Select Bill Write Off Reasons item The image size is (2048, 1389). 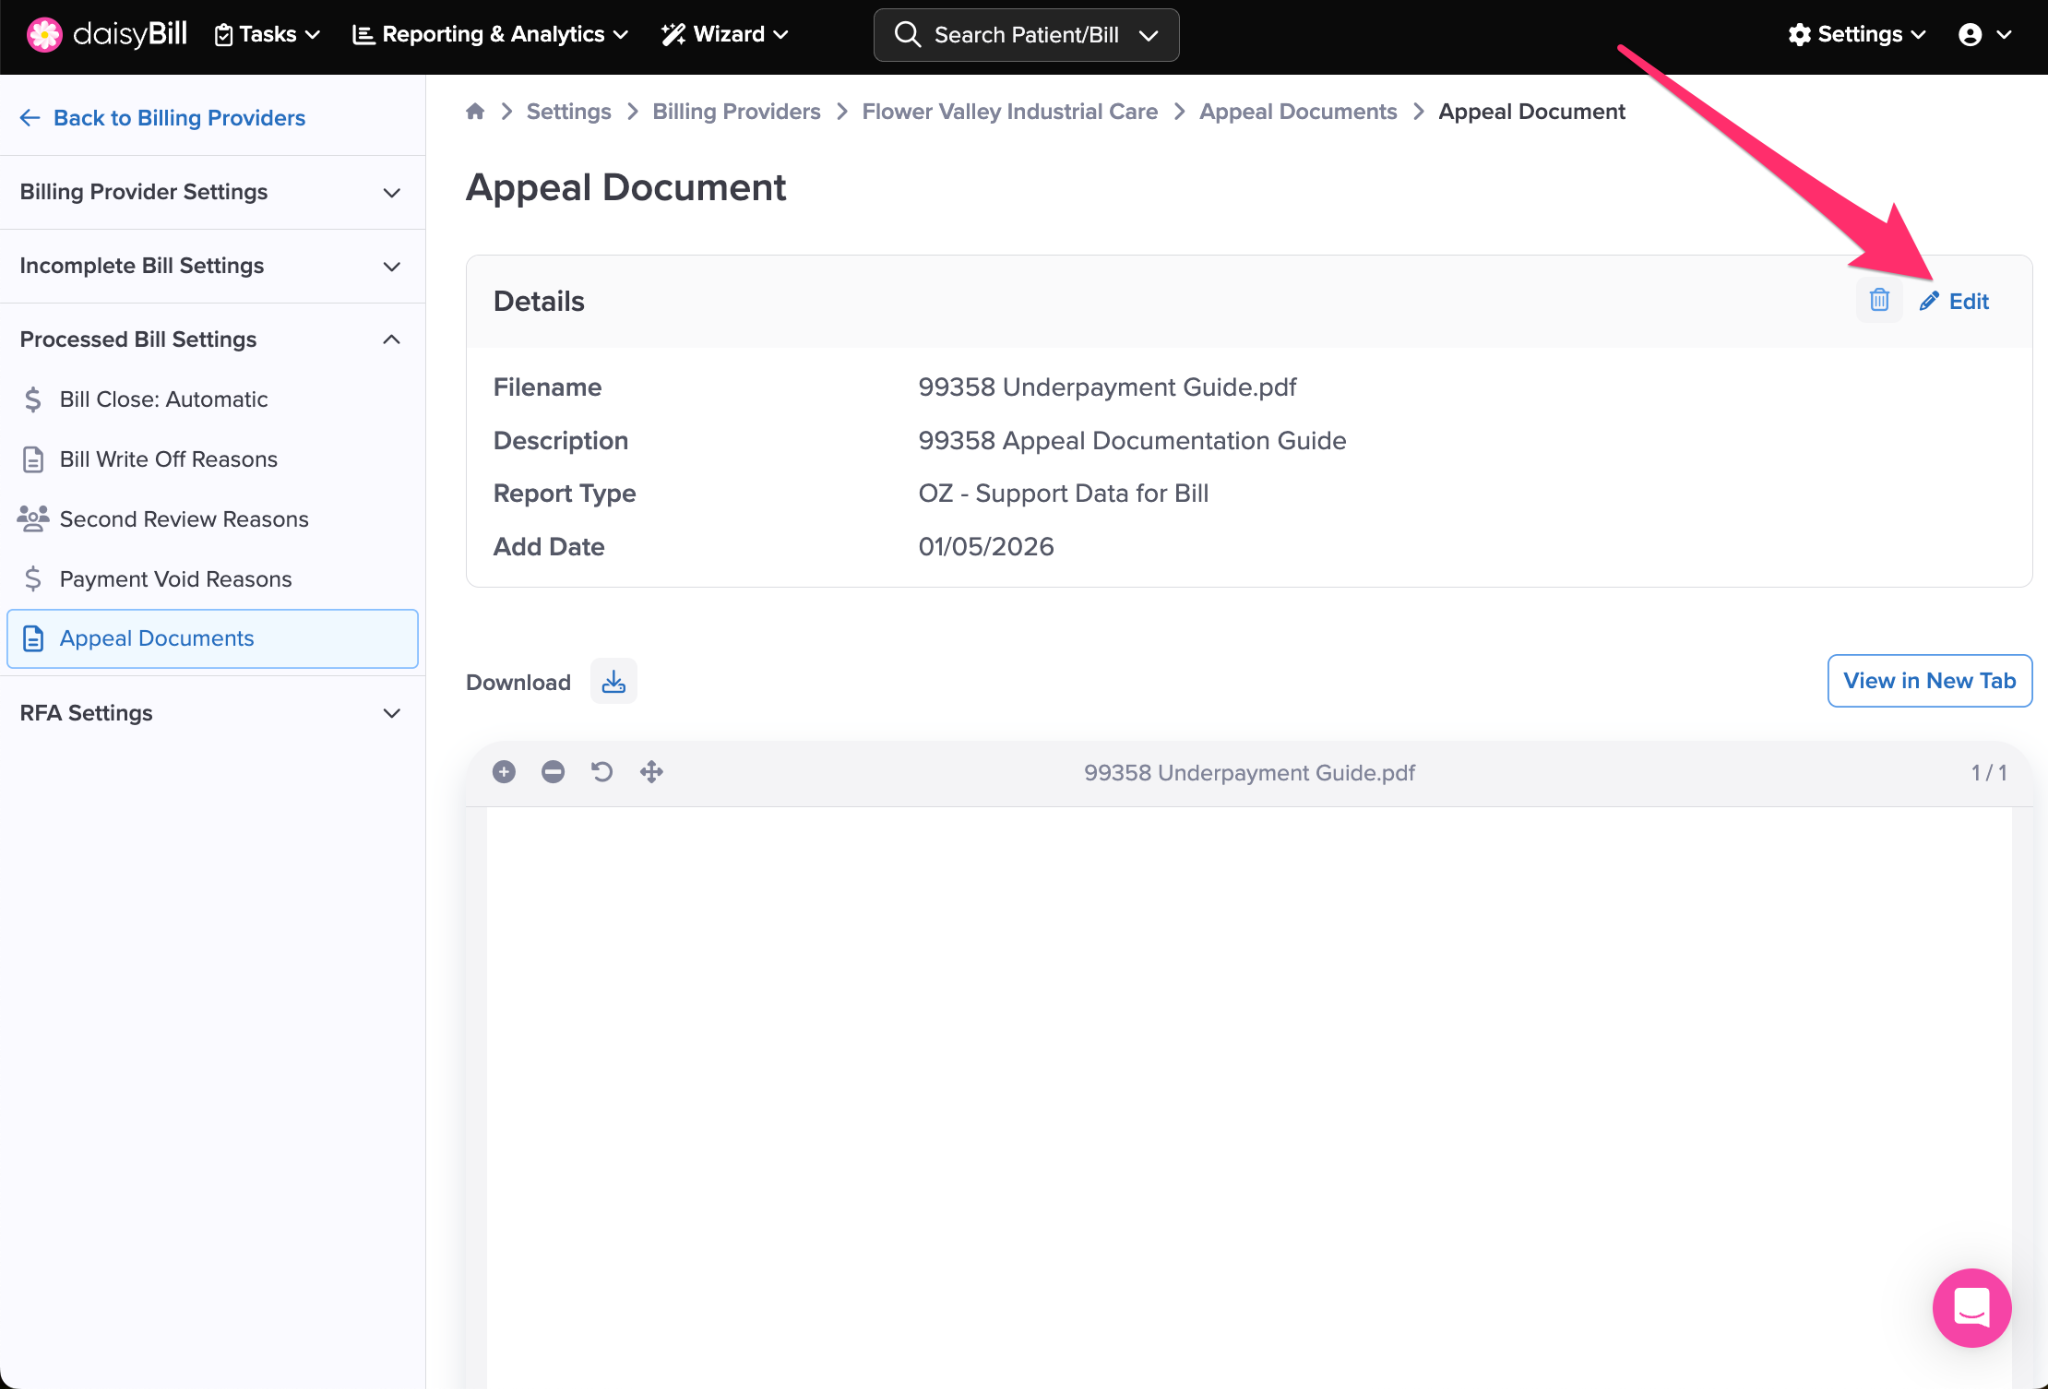(x=168, y=459)
